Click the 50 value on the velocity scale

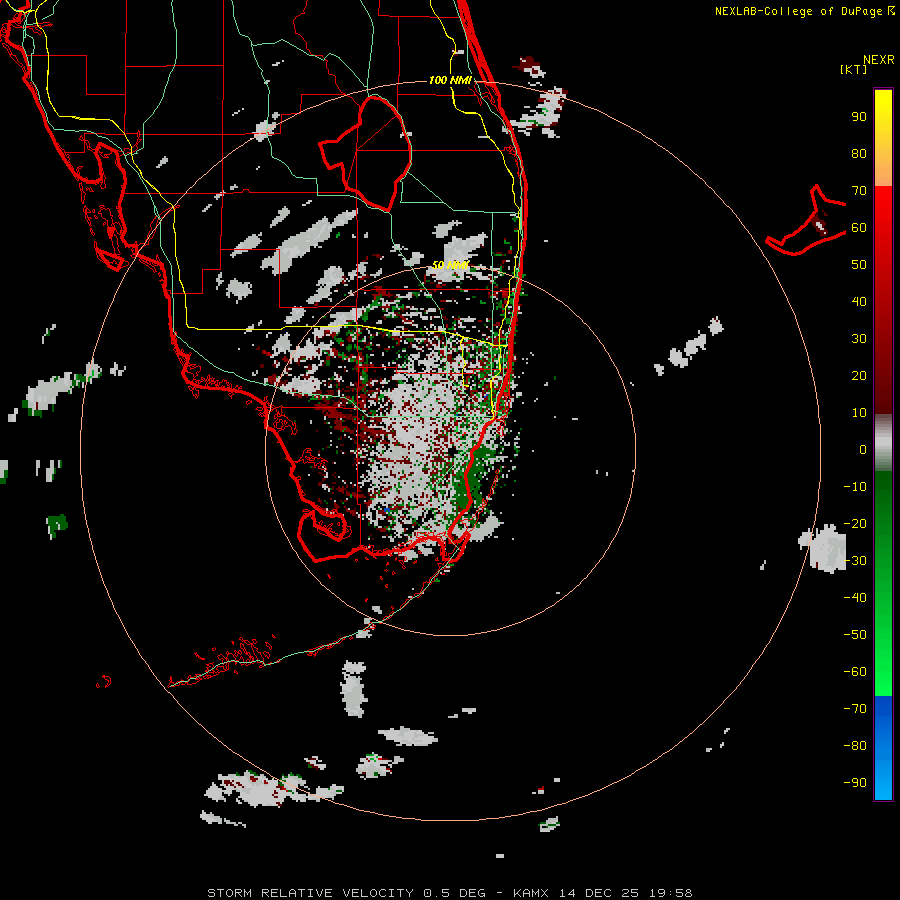pyautogui.click(x=859, y=265)
